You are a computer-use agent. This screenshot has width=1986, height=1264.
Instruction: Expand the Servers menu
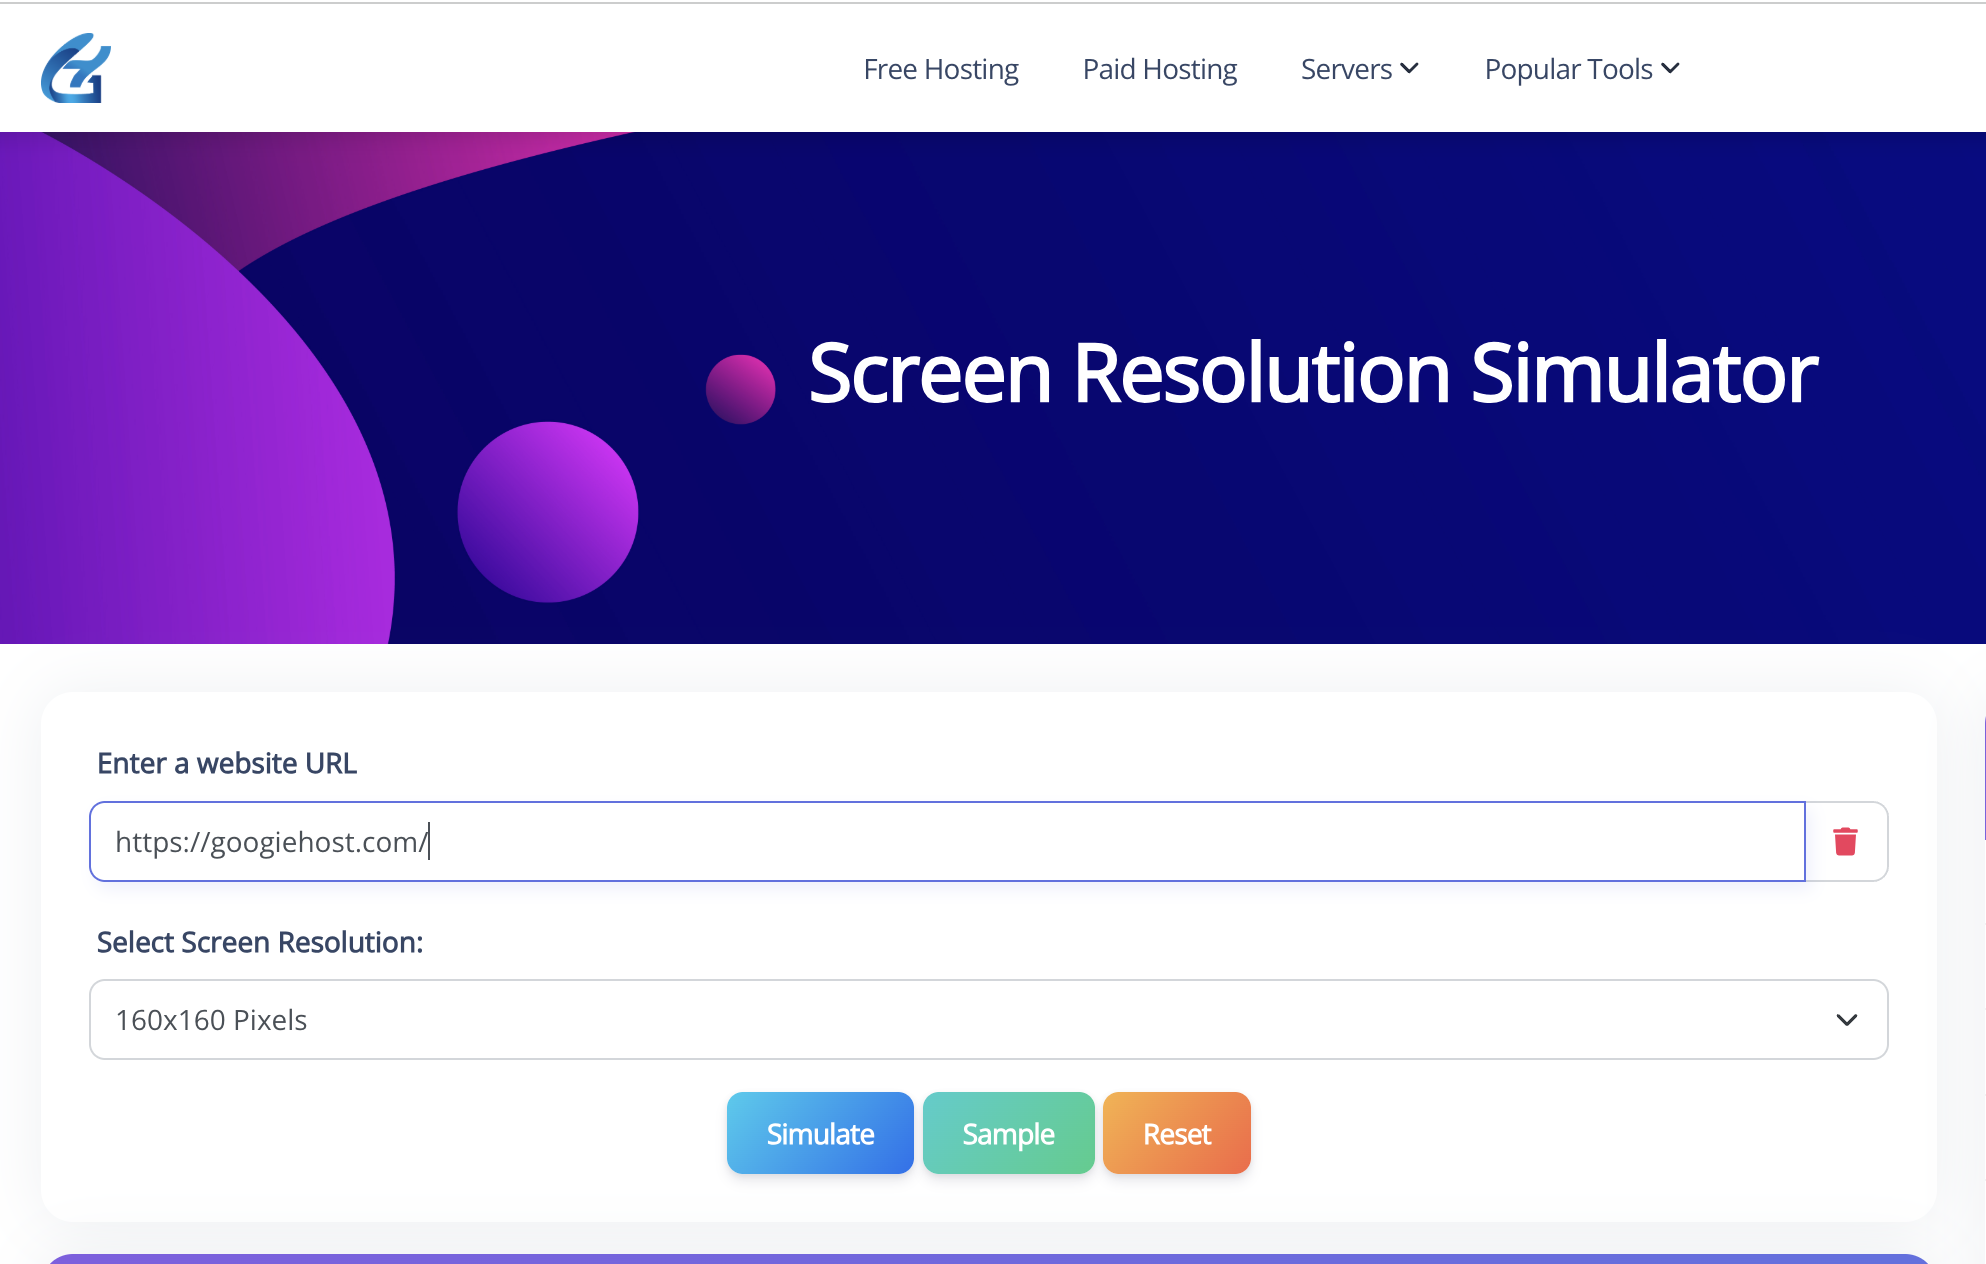click(1346, 69)
